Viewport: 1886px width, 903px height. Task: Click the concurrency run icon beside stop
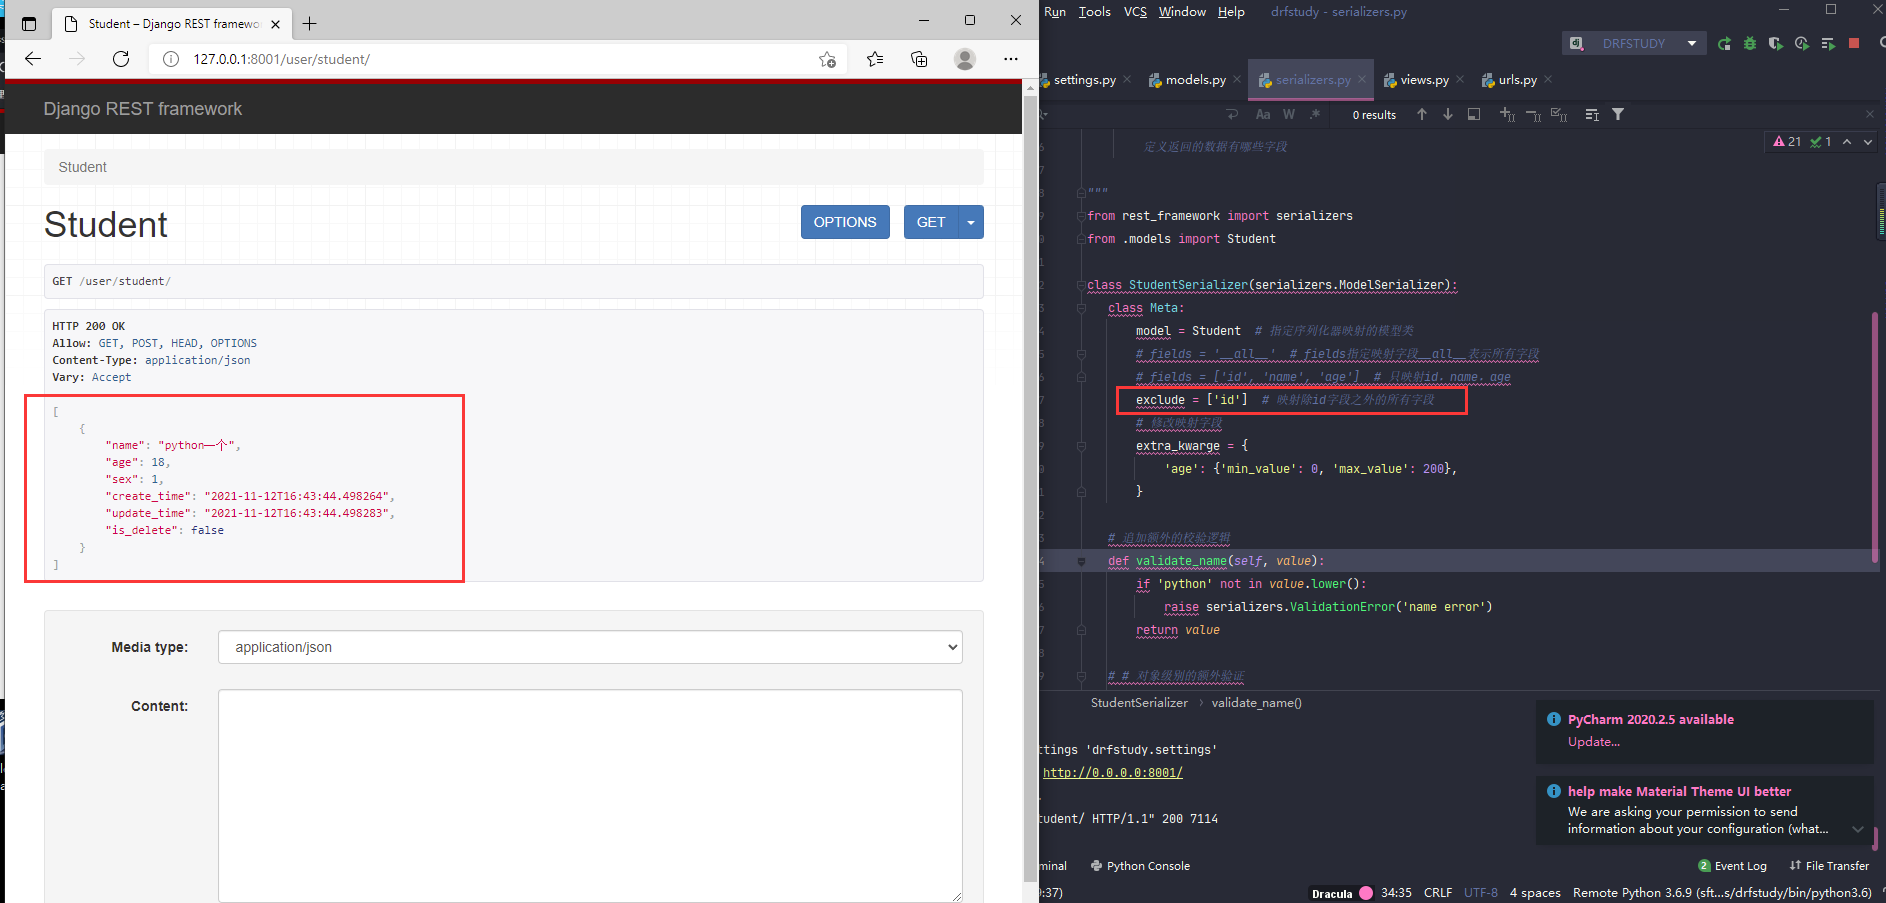(x=1828, y=43)
